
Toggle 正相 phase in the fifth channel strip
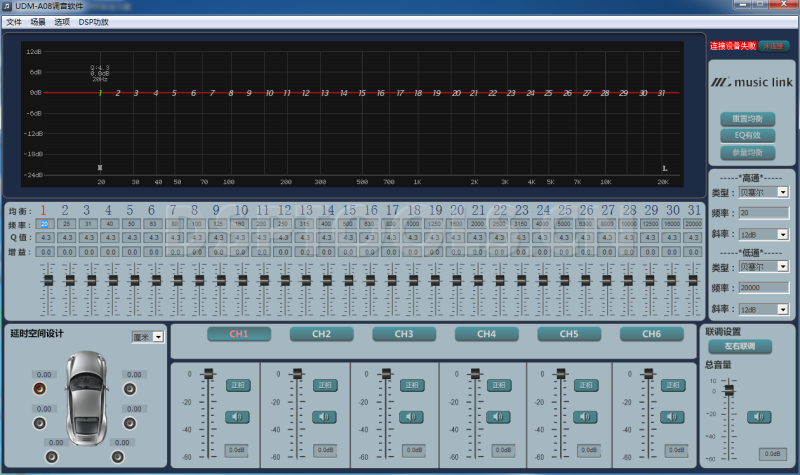tap(586, 385)
